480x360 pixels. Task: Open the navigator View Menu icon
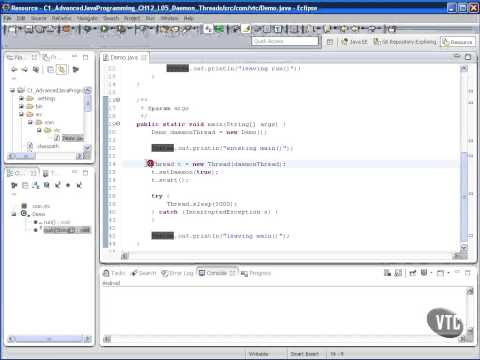pos(76,69)
